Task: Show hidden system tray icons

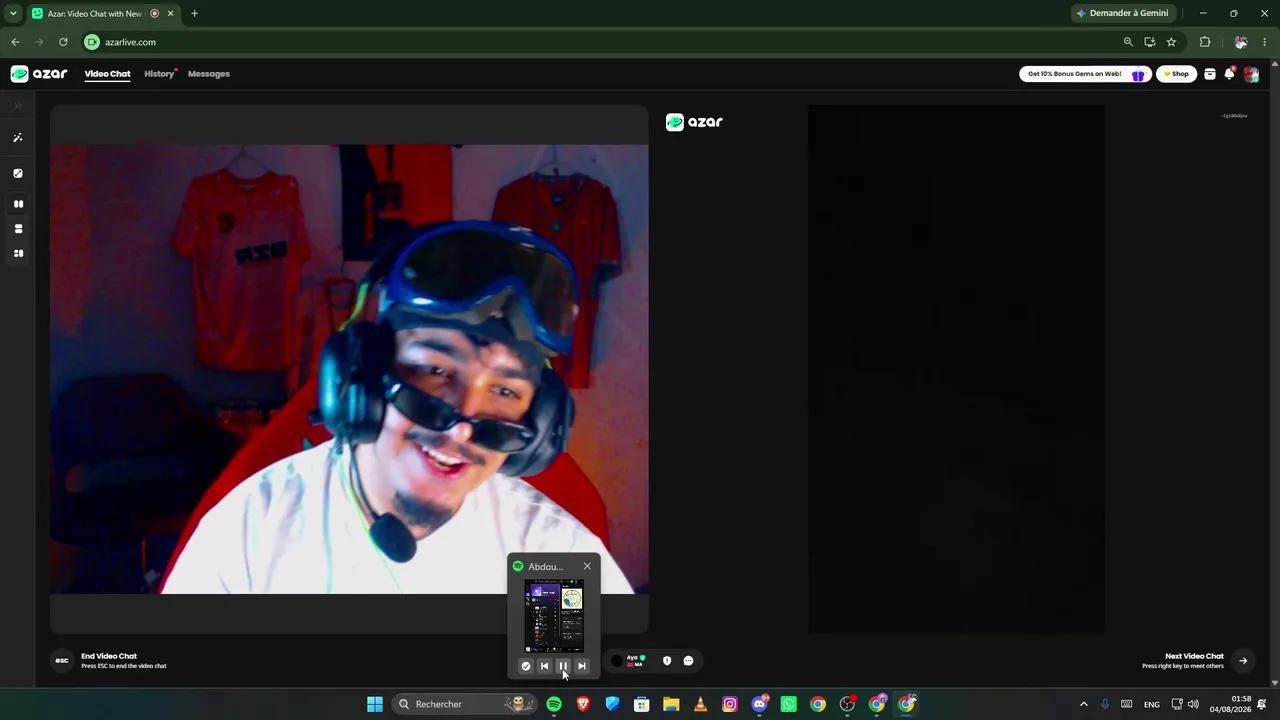Action: point(1083,704)
